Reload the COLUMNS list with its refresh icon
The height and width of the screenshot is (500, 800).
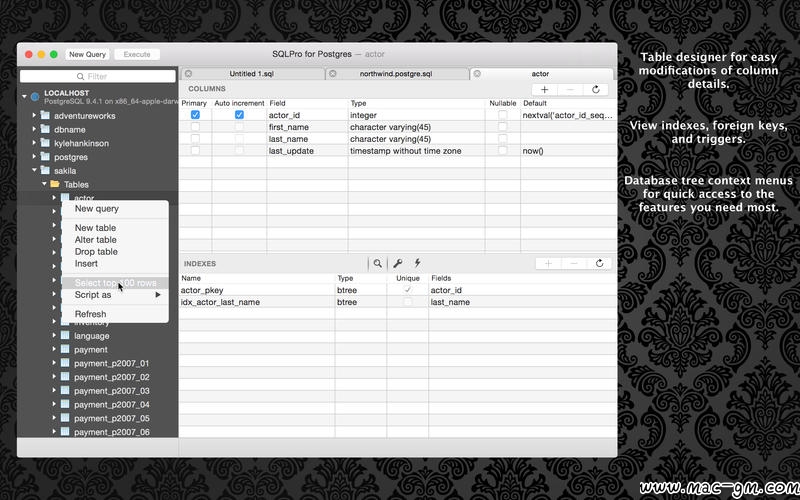595,90
